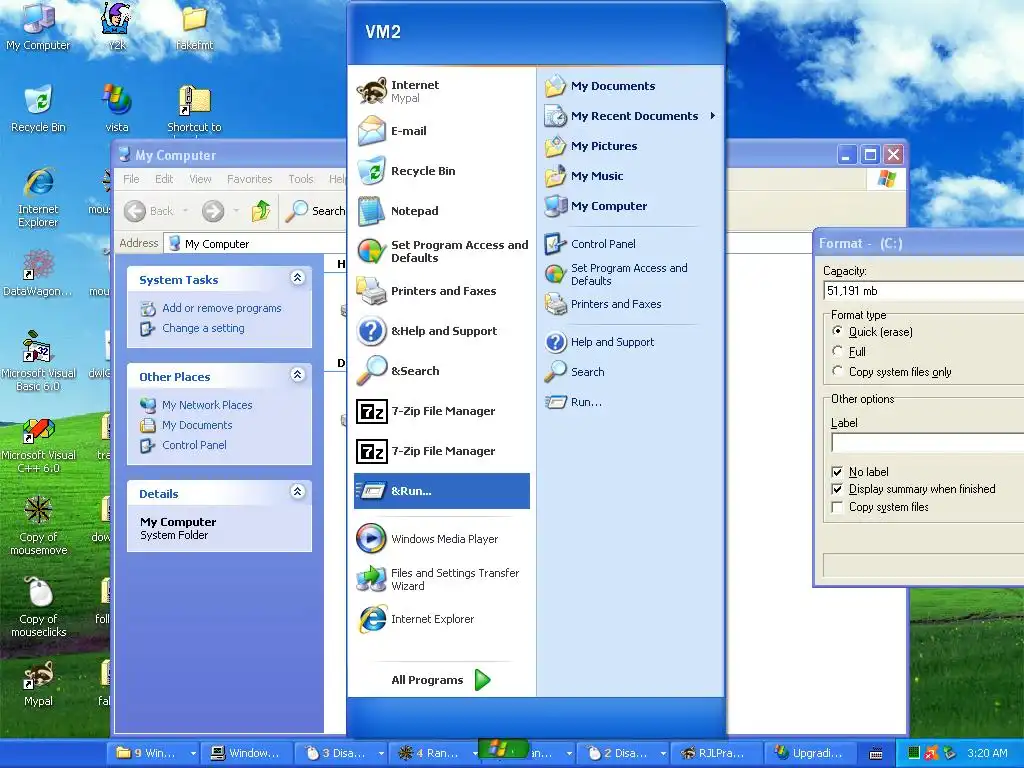
Task: Expand 3 Disa... taskbar group dropdown
Action: [381, 753]
